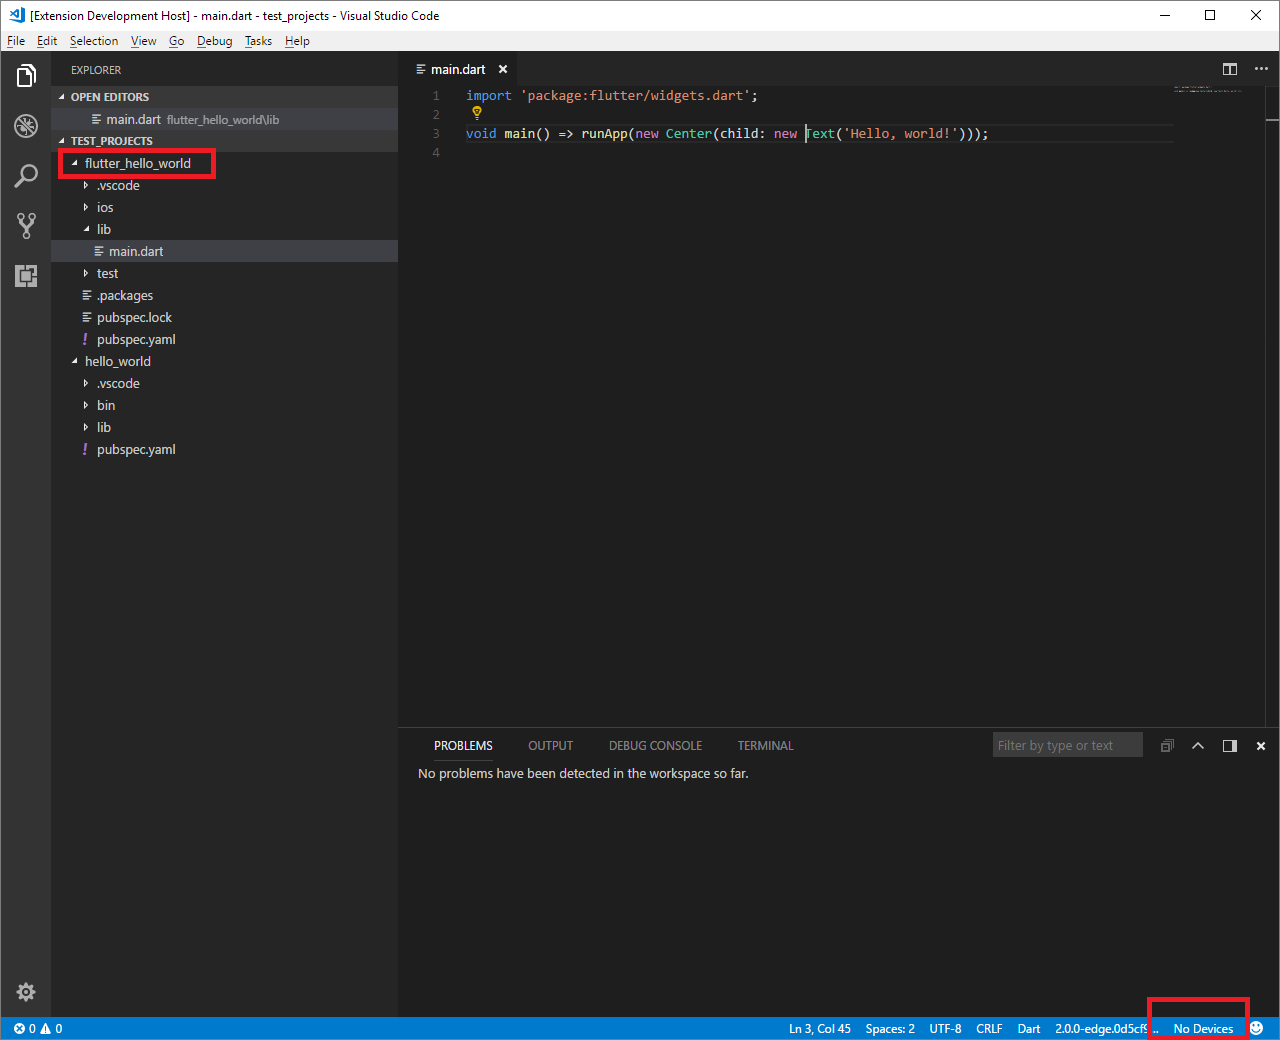The image size is (1280, 1040).
Task: Collapse all in the problems panel
Action: coord(1167,746)
